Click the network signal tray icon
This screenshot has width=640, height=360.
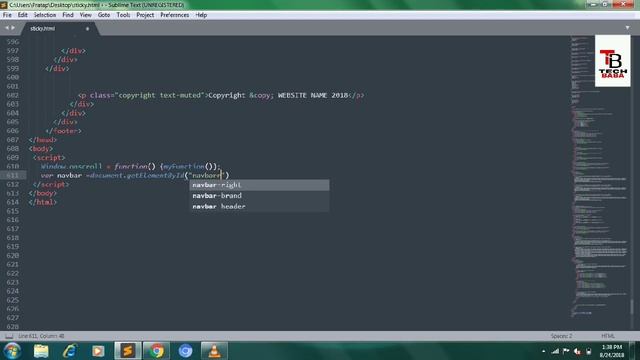(x=555, y=351)
